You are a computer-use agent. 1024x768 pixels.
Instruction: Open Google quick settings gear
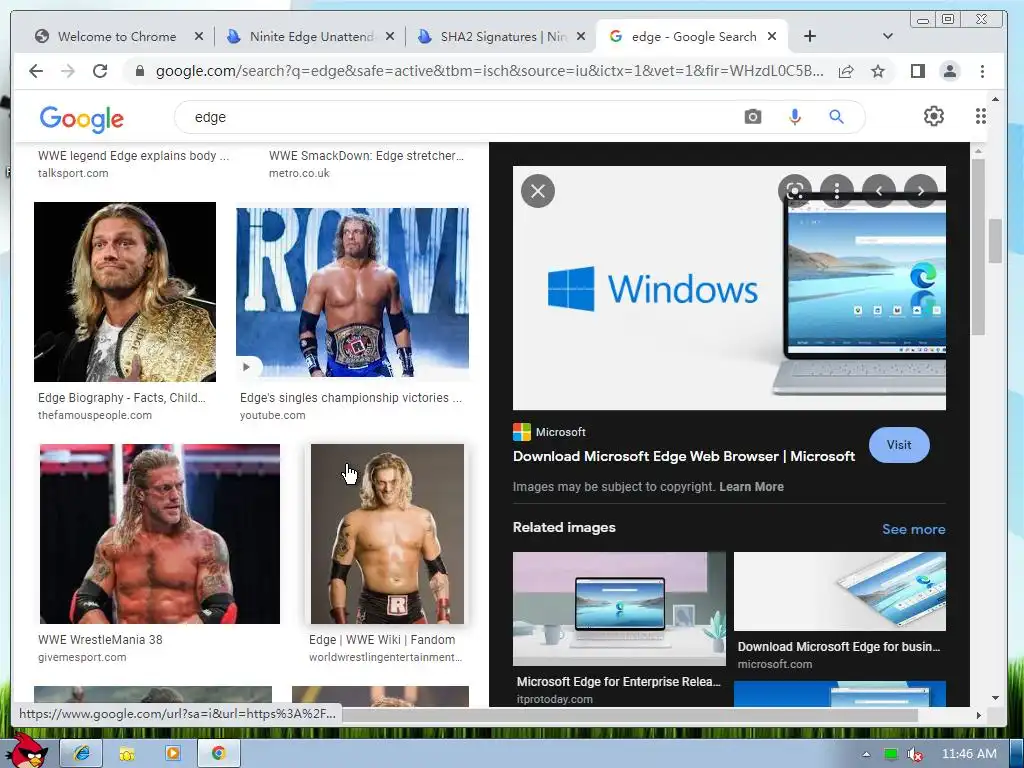point(934,116)
